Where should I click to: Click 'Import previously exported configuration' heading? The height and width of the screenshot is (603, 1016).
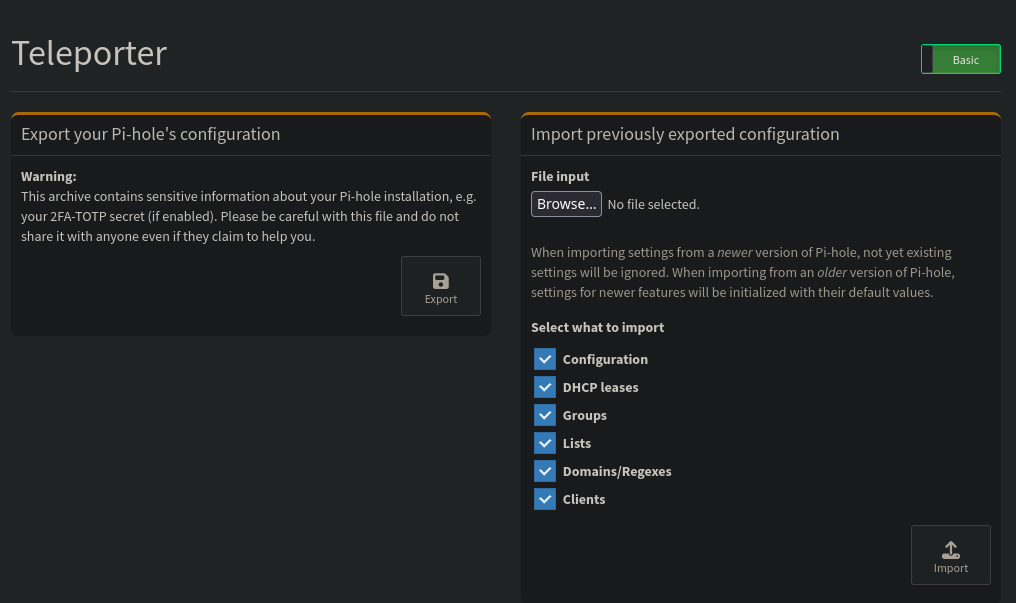coord(685,134)
